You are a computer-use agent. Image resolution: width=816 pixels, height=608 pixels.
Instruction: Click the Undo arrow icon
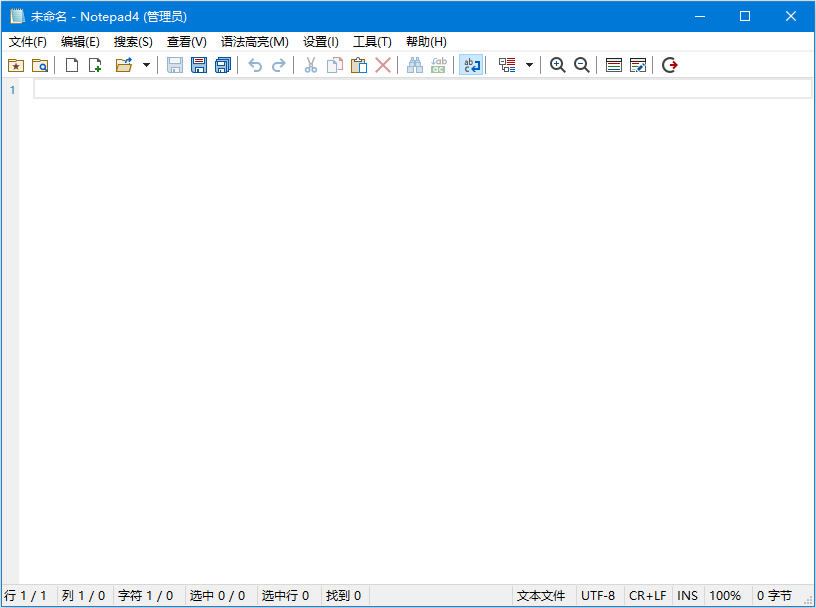(x=255, y=65)
